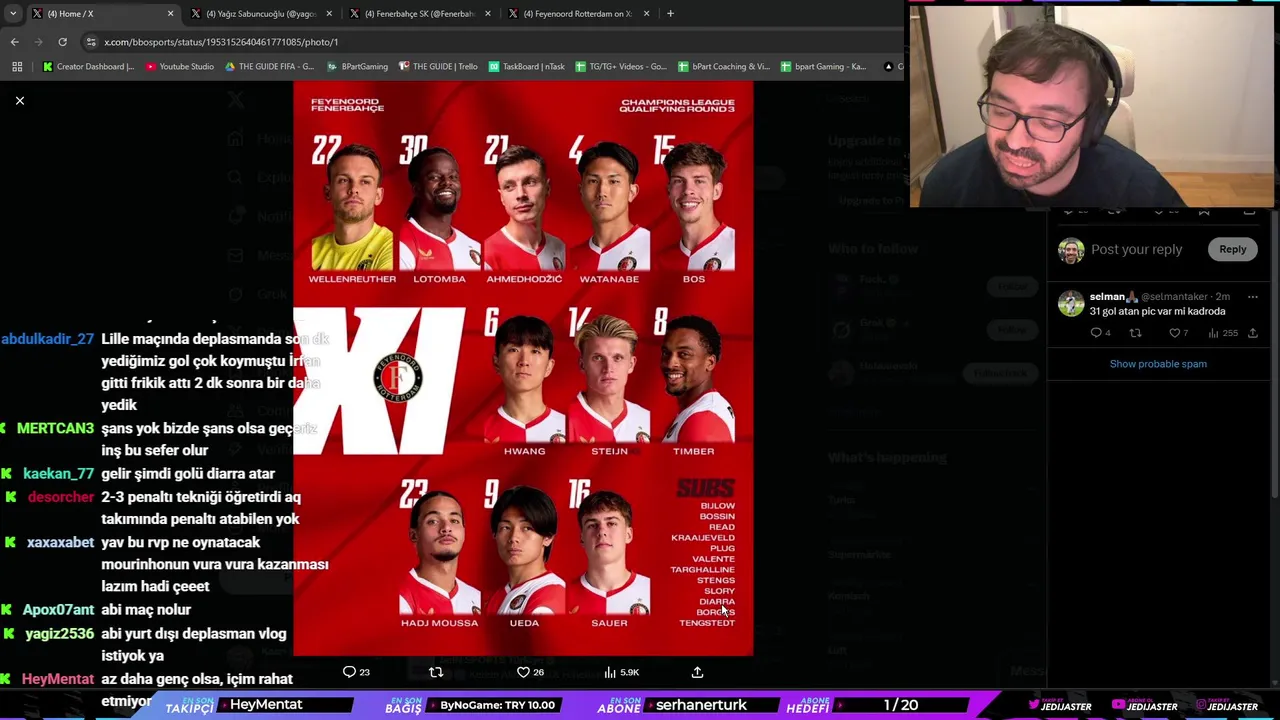The height and width of the screenshot is (720, 1280).
Task: Open the three-dot menu on selman's comment
Action: click(1252, 297)
